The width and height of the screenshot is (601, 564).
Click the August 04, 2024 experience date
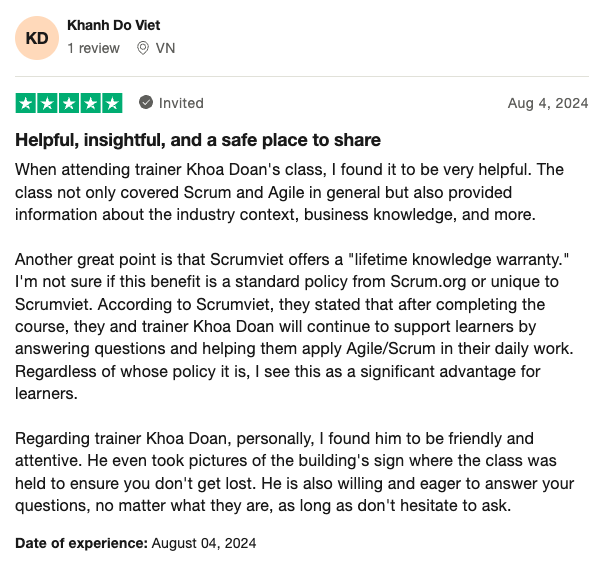click(x=204, y=543)
